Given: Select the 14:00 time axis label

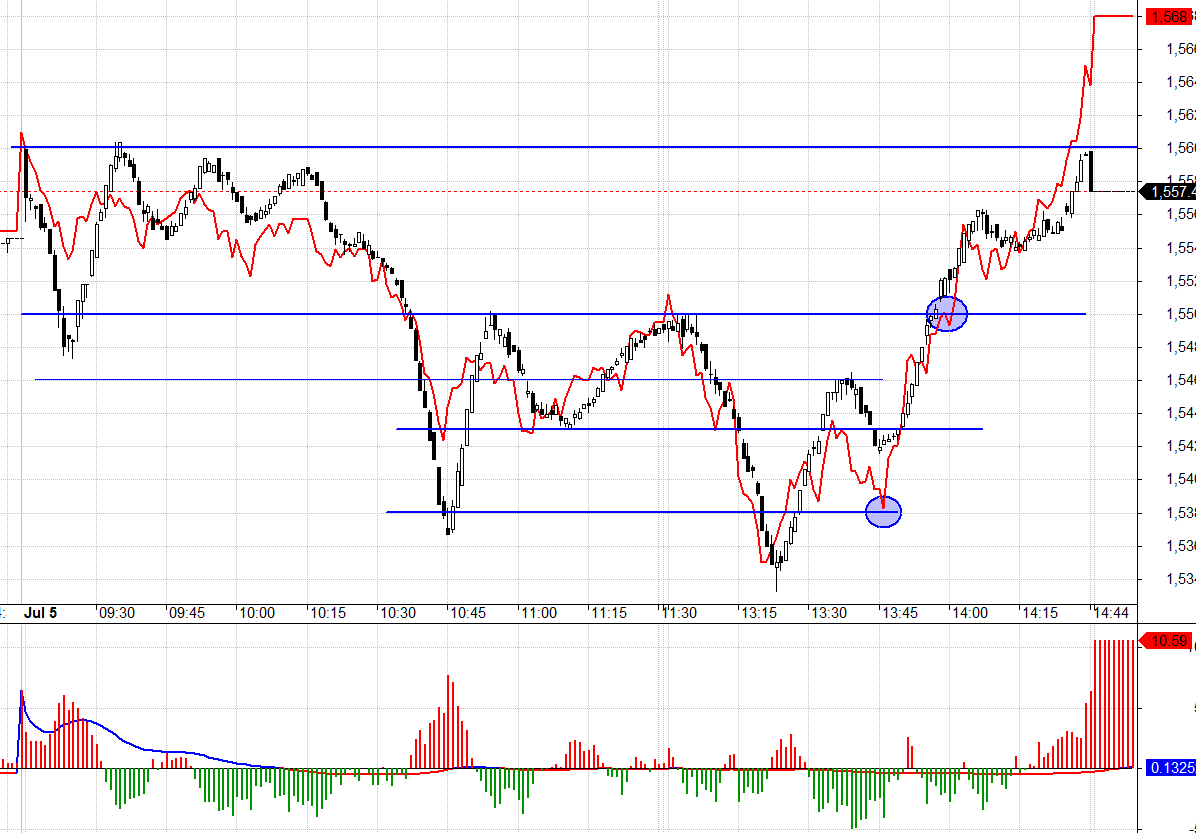Looking at the screenshot, I should pyautogui.click(x=970, y=612).
